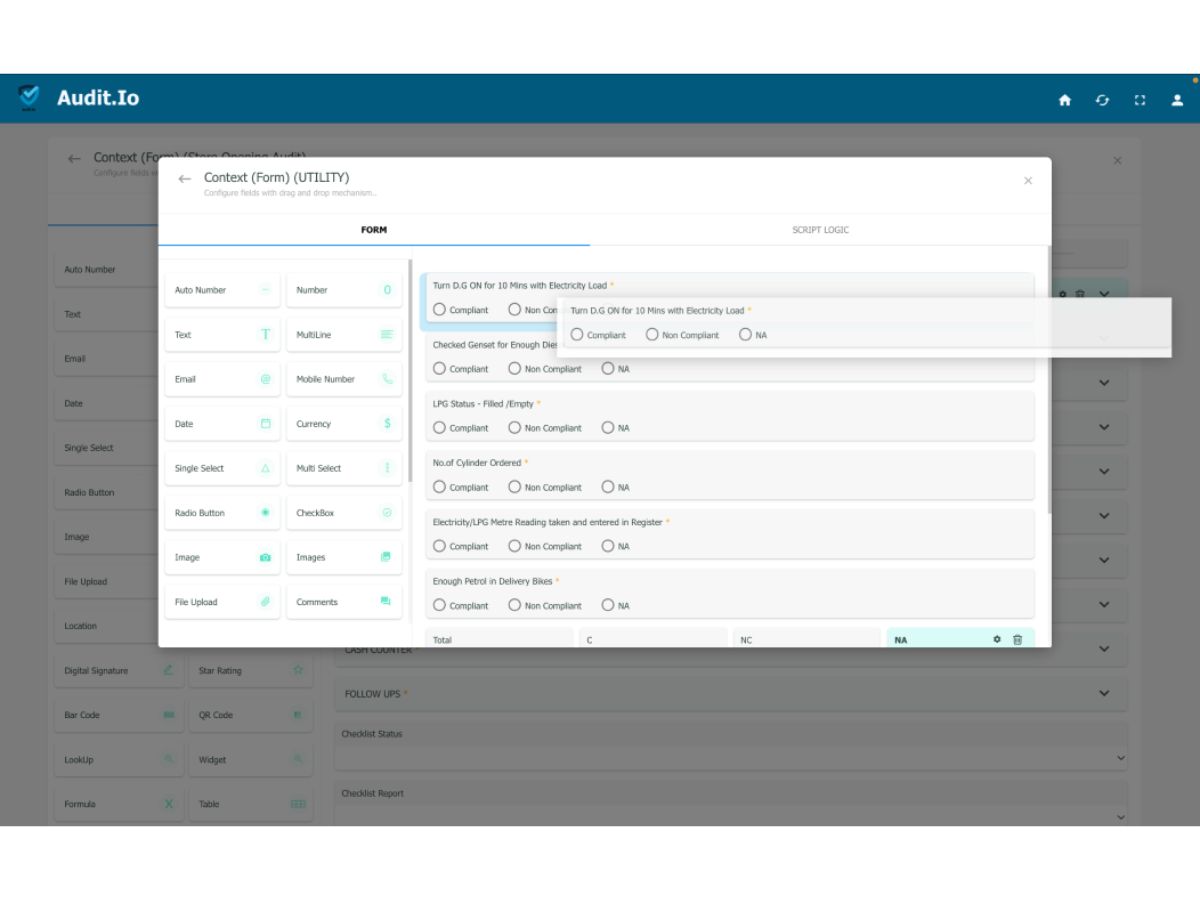Expand the CASH COUNTER section chevron in background

pyautogui.click(x=1104, y=649)
